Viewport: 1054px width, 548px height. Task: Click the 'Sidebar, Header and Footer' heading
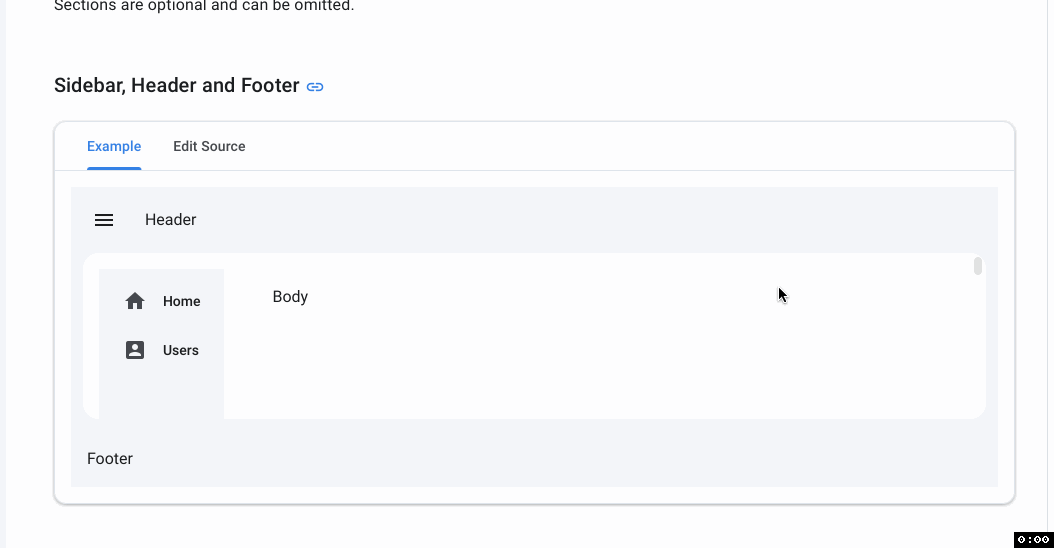(x=177, y=85)
